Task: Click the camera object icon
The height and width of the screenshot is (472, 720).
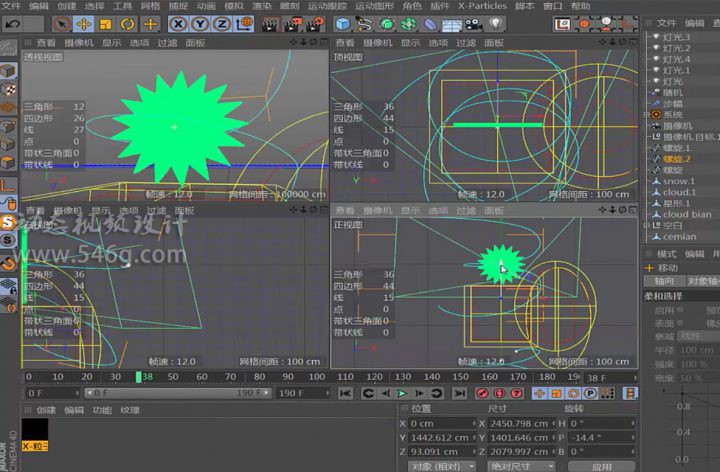Action: [x=474, y=24]
